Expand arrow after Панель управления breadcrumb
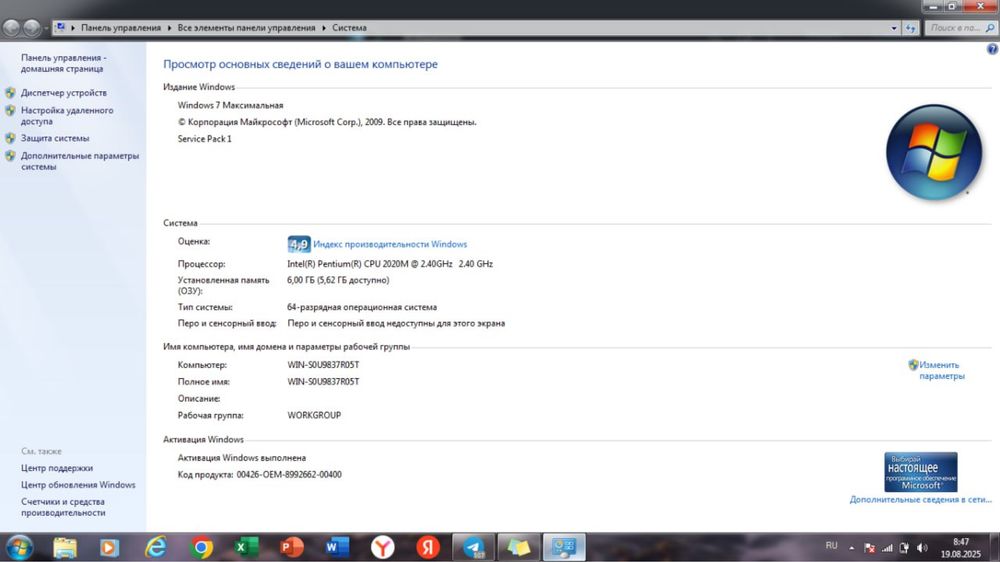The image size is (1000, 562). tap(170, 28)
